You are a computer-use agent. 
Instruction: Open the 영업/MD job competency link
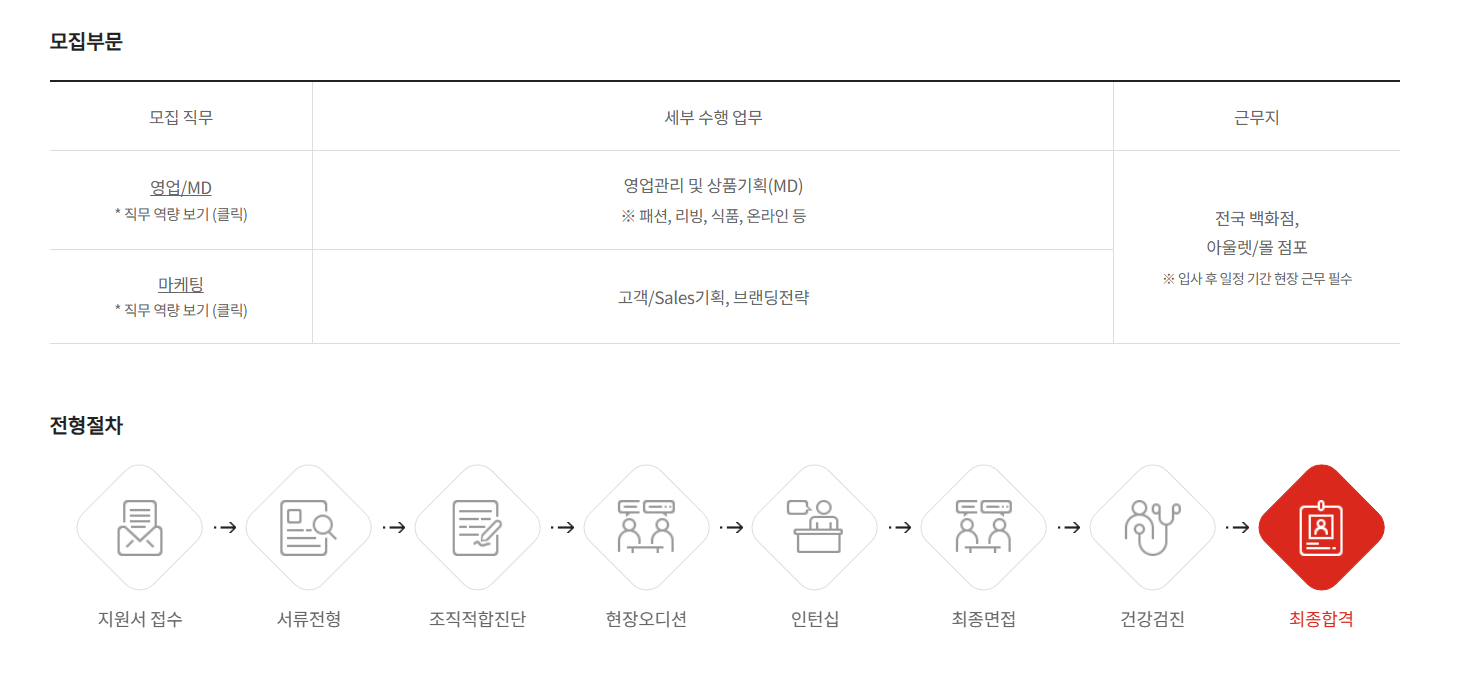(x=181, y=188)
